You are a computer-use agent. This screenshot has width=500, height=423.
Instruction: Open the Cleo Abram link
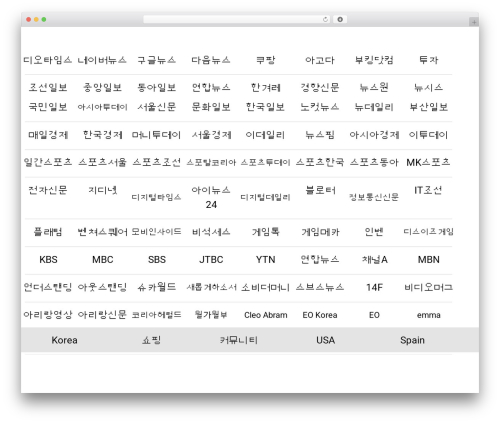pyautogui.click(x=265, y=315)
